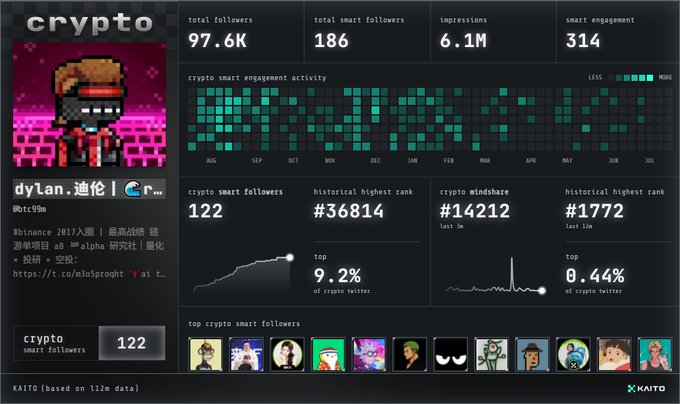Click the 'crypto smart engagement activity' heading

pos(257,78)
